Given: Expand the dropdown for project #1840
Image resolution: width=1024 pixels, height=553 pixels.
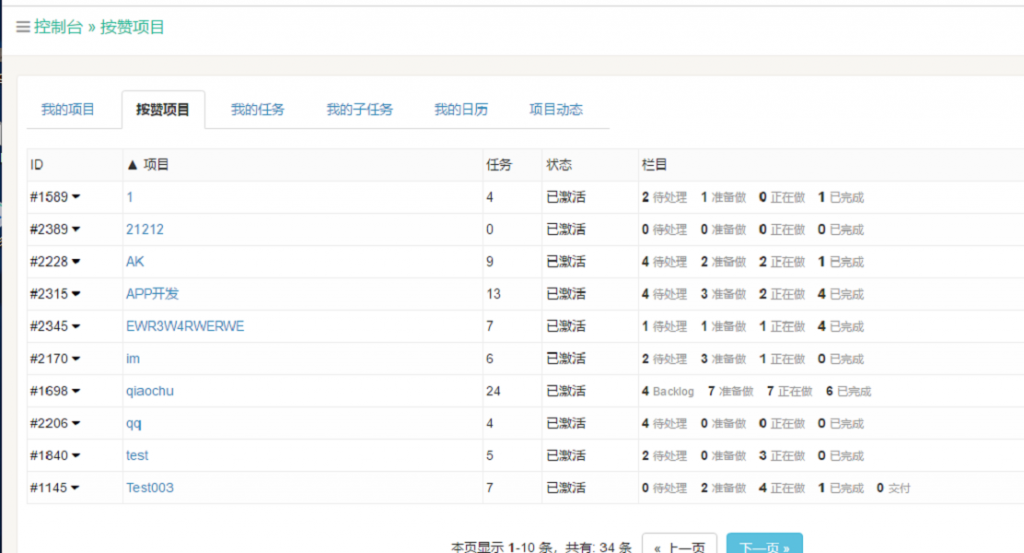Looking at the screenshot, I should (76, 455).
